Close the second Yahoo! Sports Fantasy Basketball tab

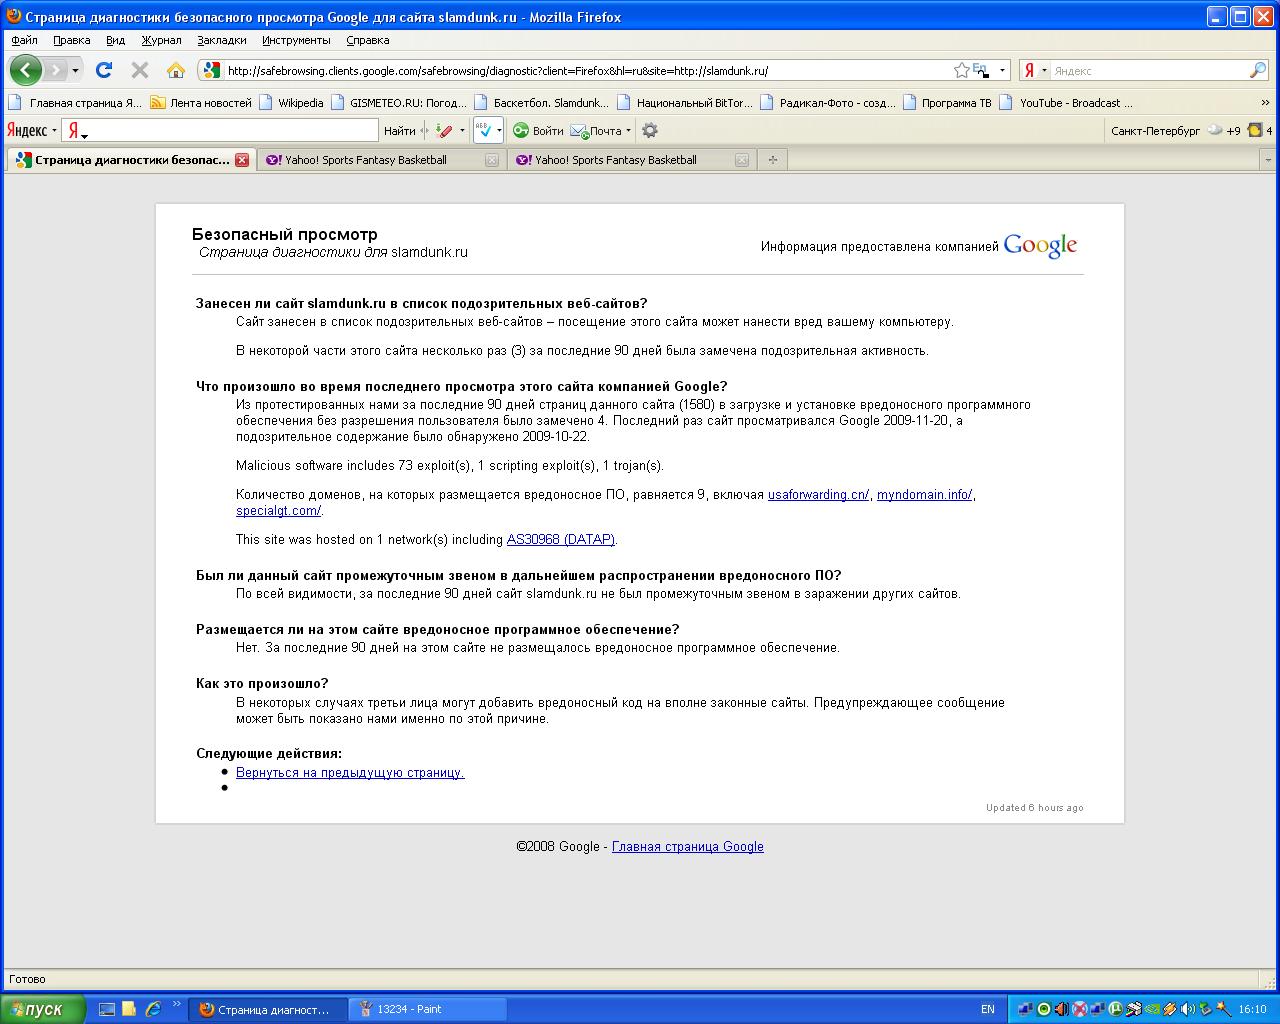point(742,160)
